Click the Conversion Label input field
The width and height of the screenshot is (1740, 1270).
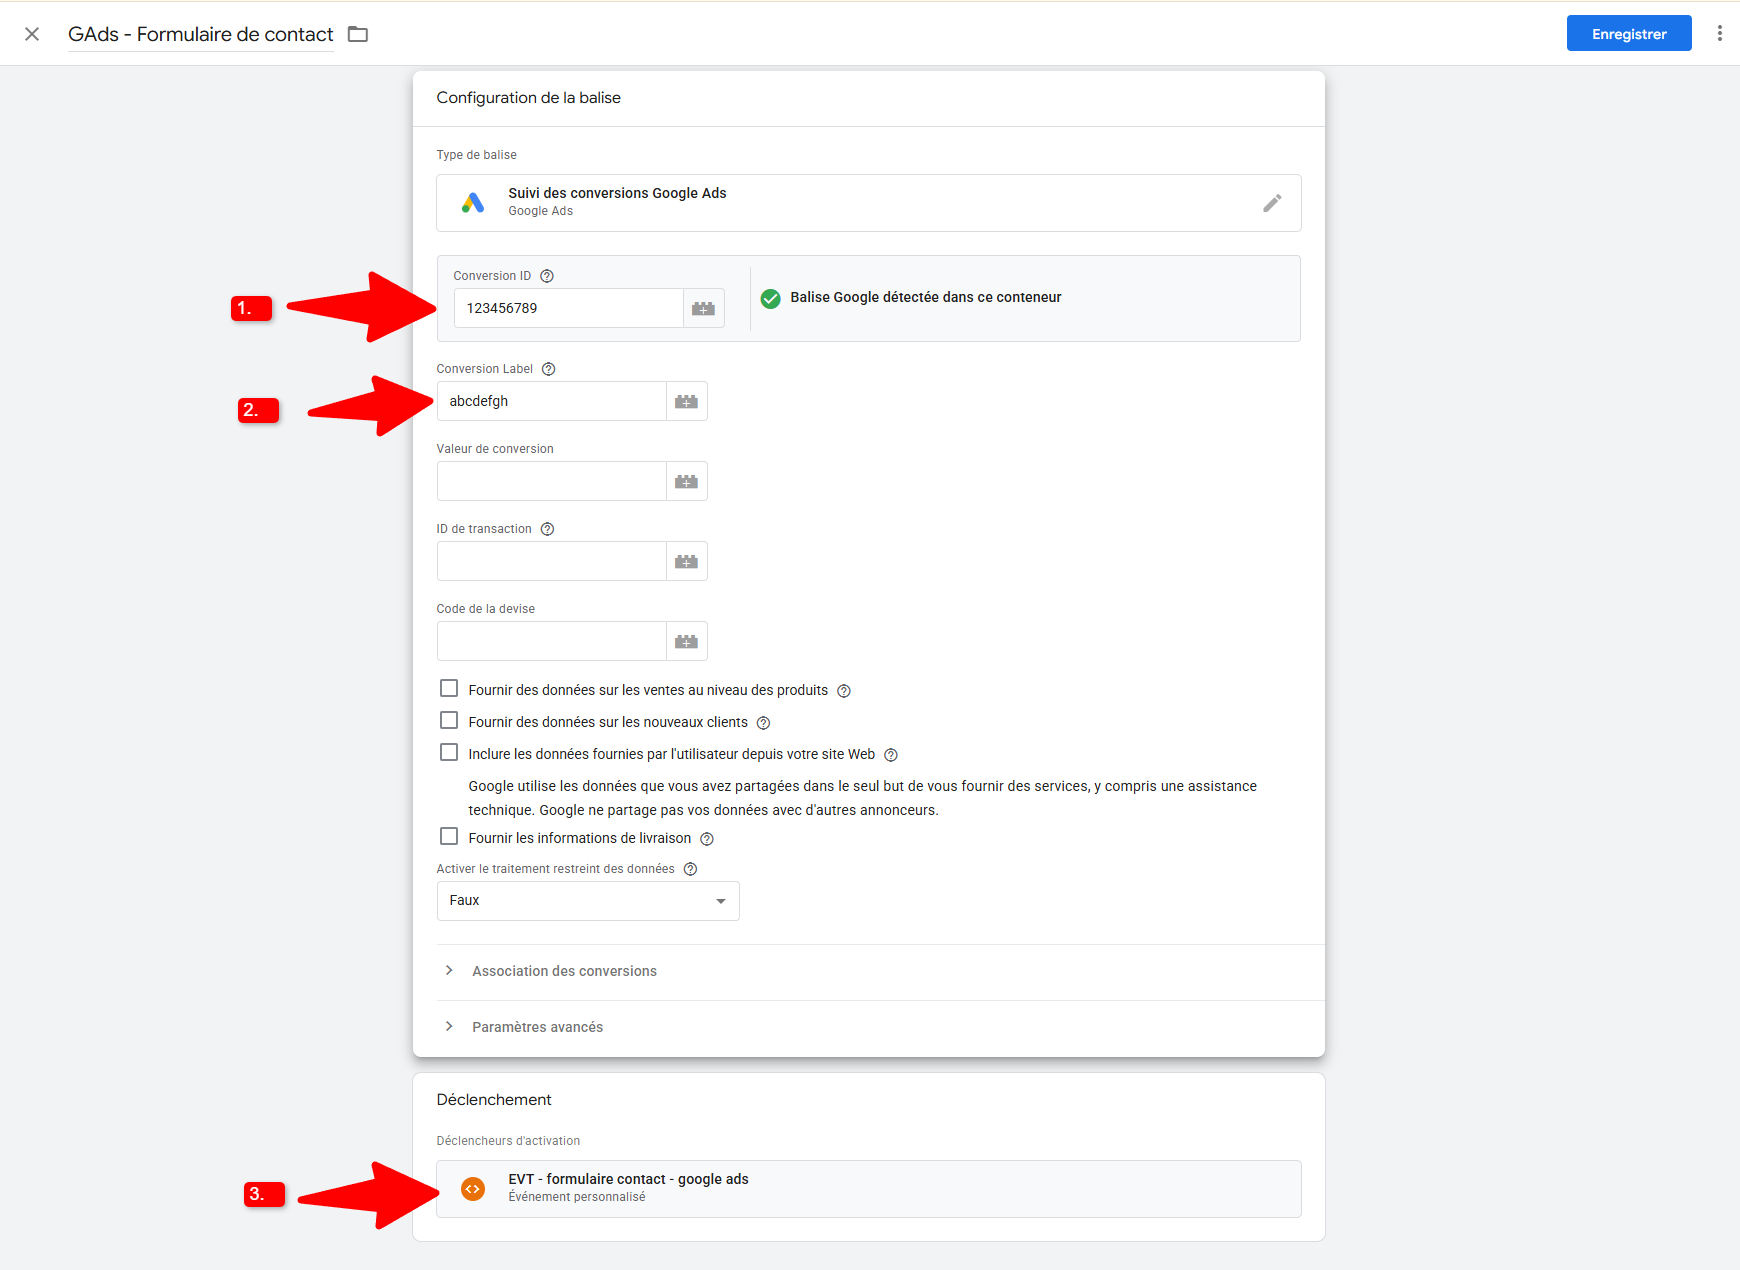point(552,401)
